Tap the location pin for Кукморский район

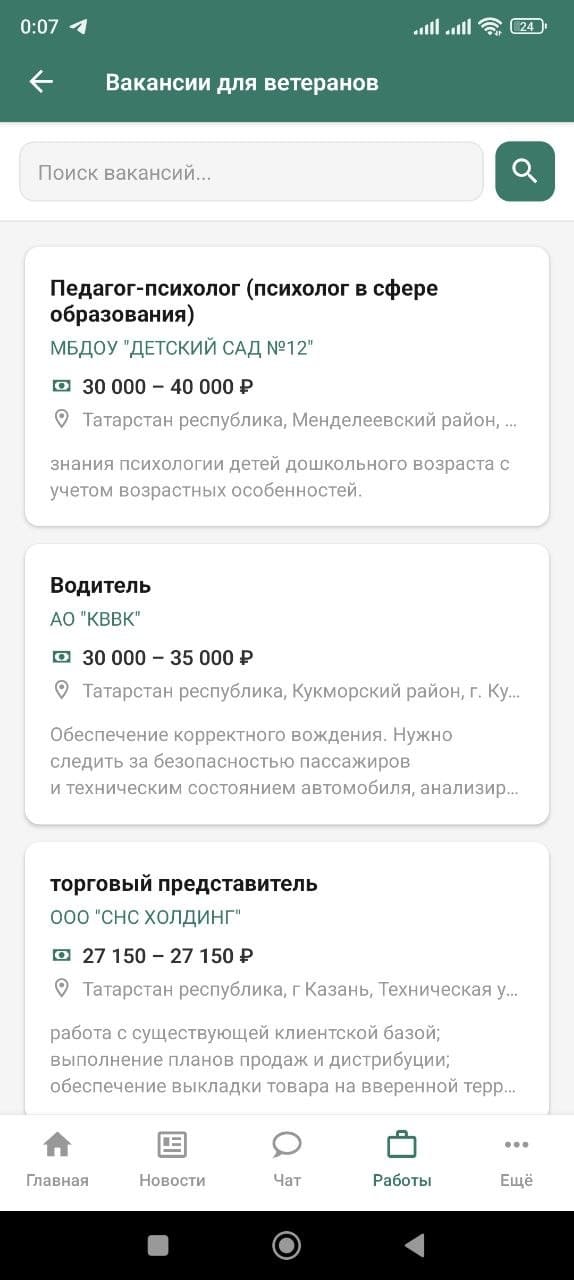tap(62, 690)
